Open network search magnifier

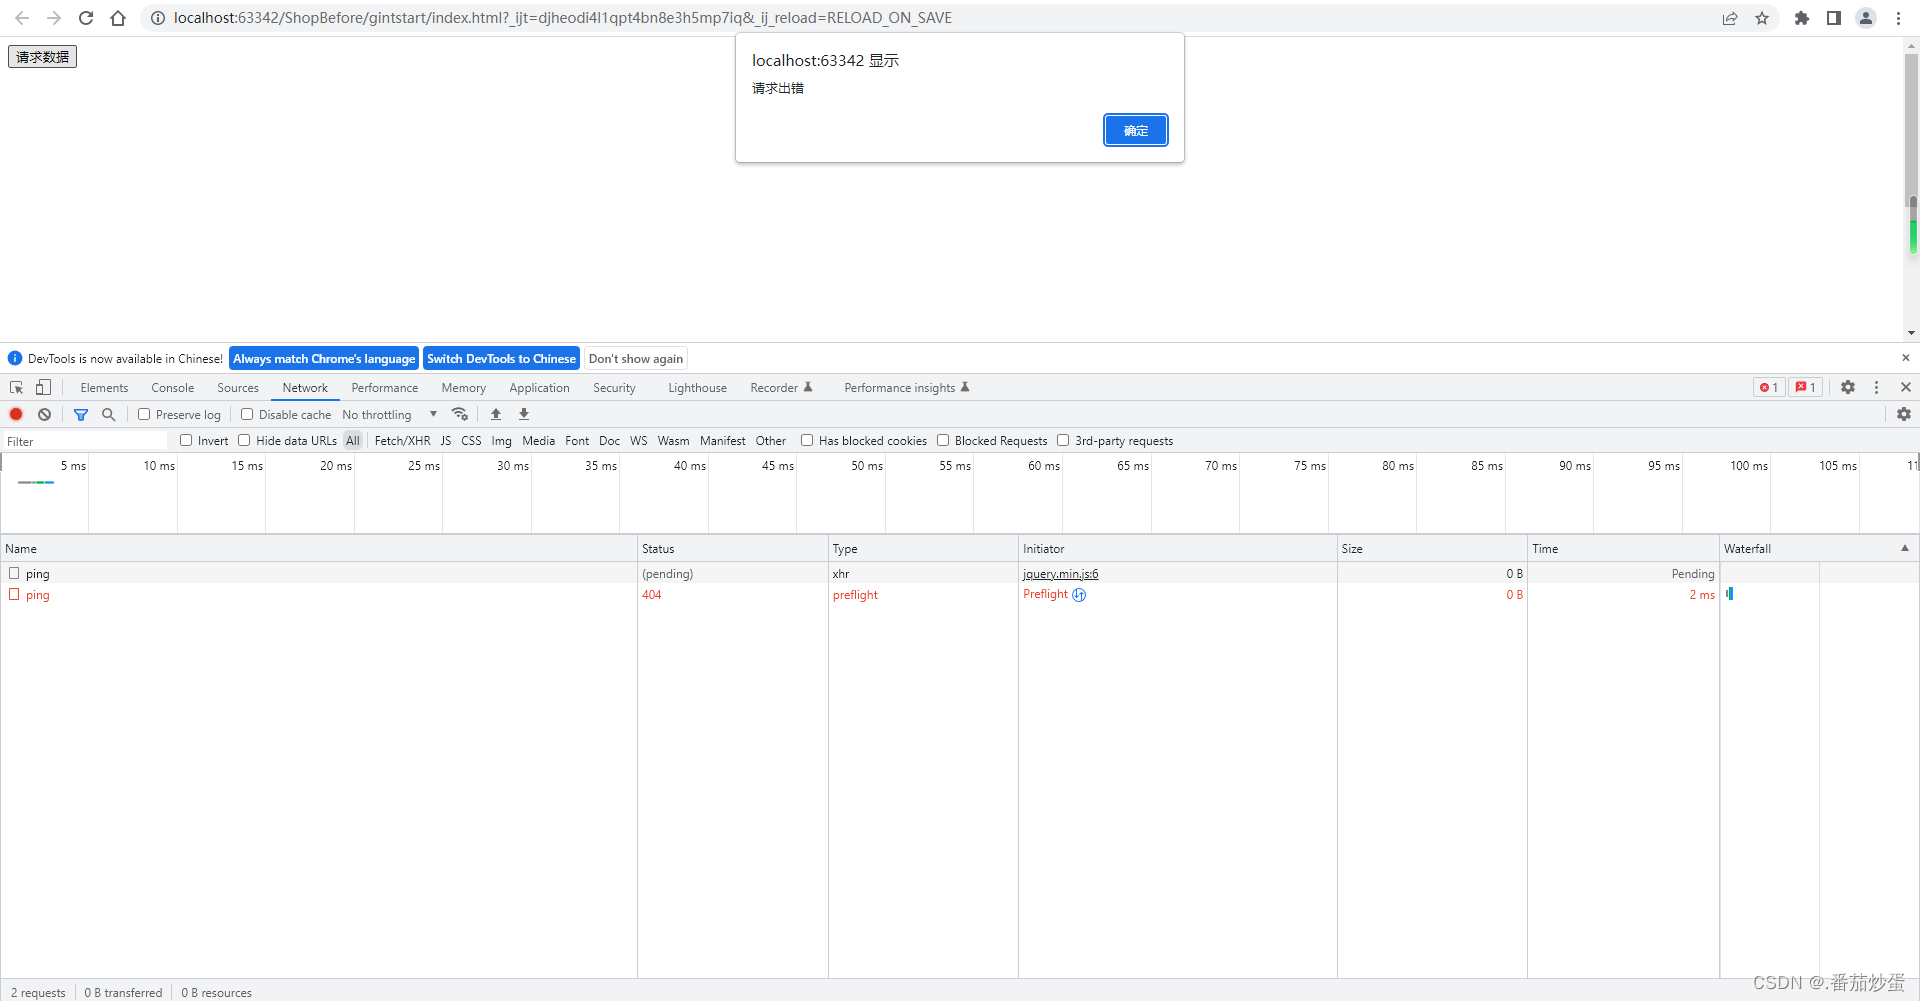(x=109, y=414)
